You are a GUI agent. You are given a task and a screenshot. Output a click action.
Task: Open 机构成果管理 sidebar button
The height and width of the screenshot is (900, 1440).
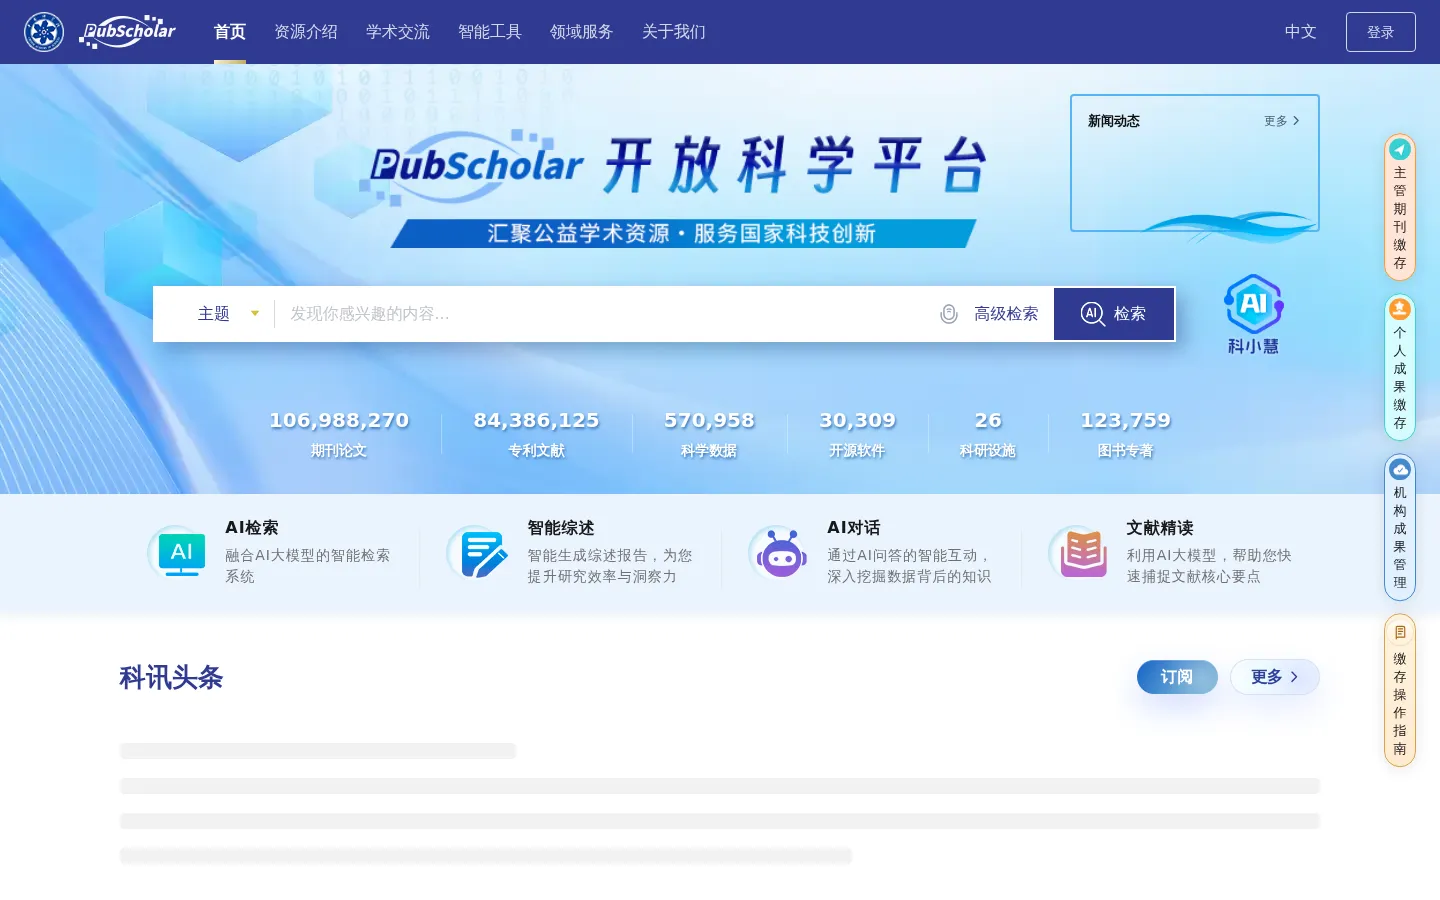coord(1400,527)
